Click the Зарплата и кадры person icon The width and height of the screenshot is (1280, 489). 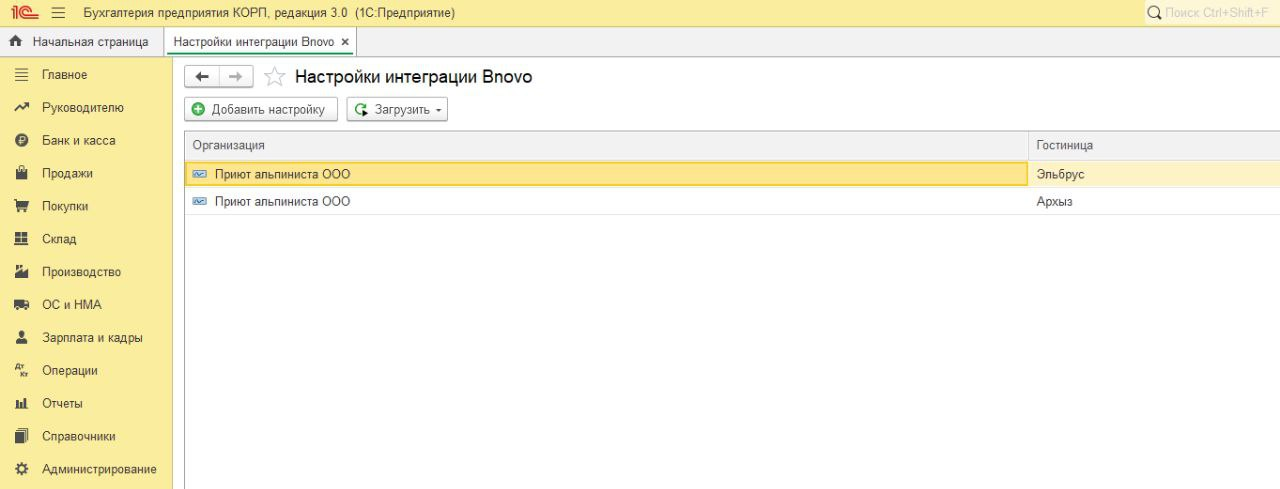tap(20, 338)
